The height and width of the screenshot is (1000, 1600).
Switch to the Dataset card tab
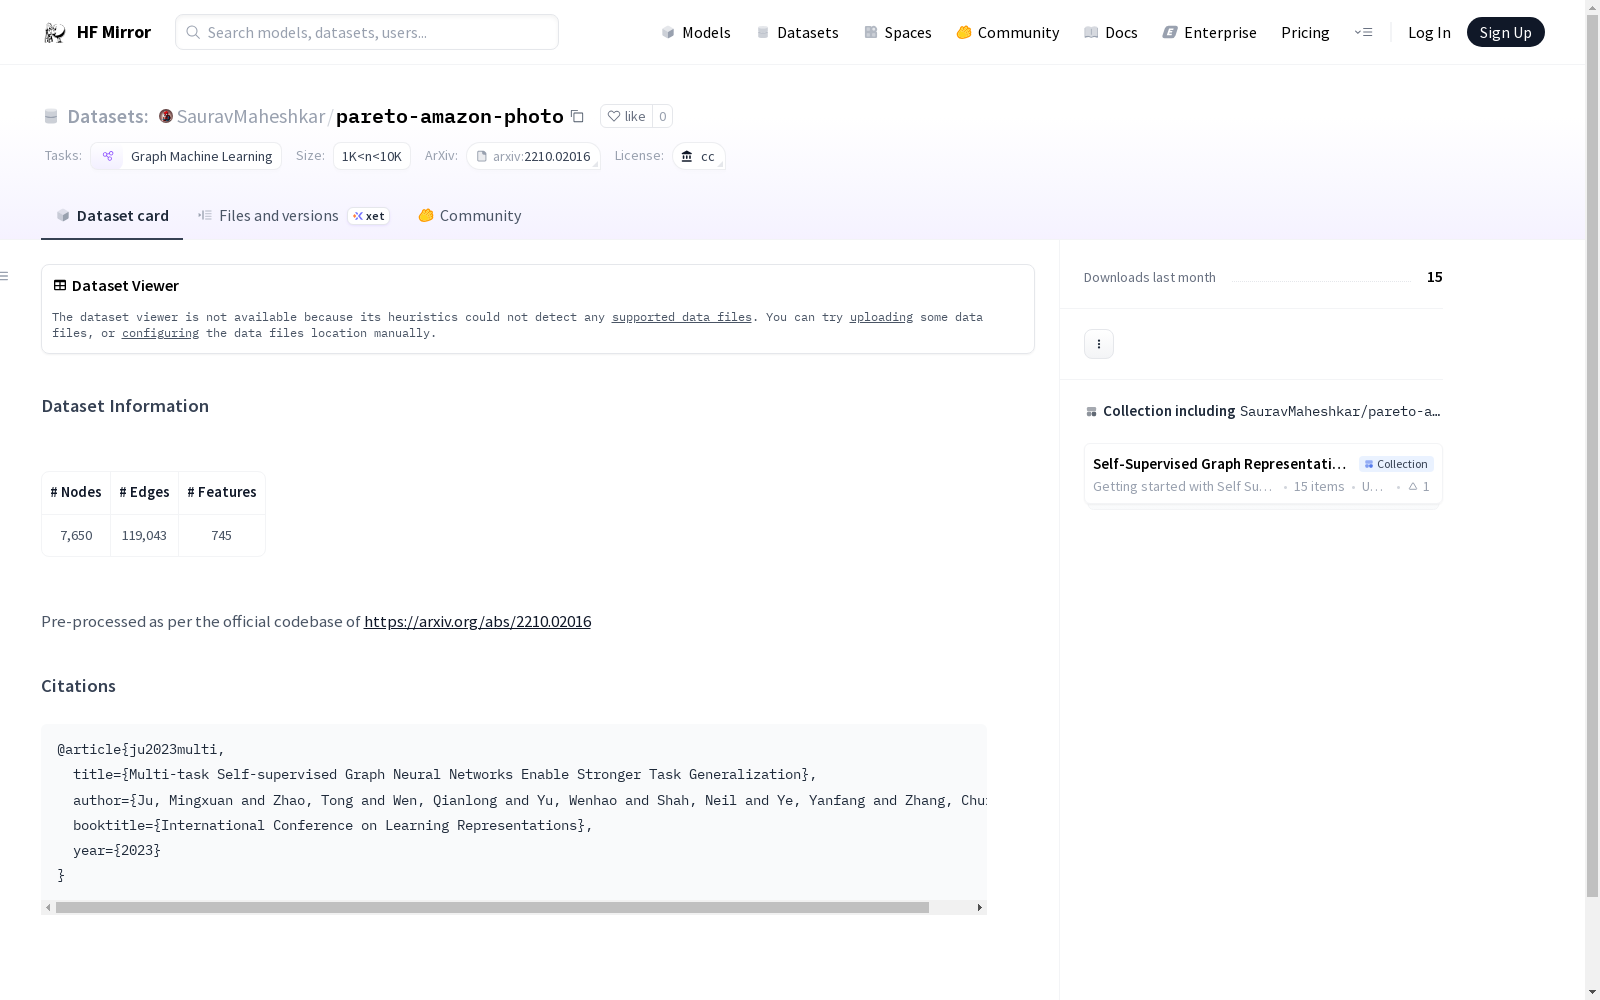click(112, 216)
